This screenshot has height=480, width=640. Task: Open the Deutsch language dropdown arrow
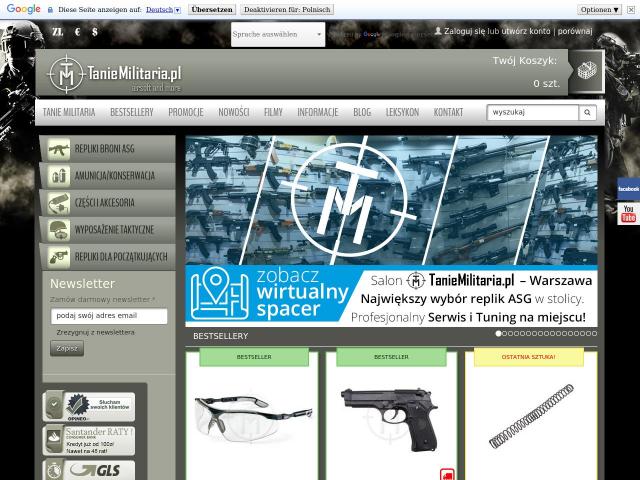click(x=178, y=10)
